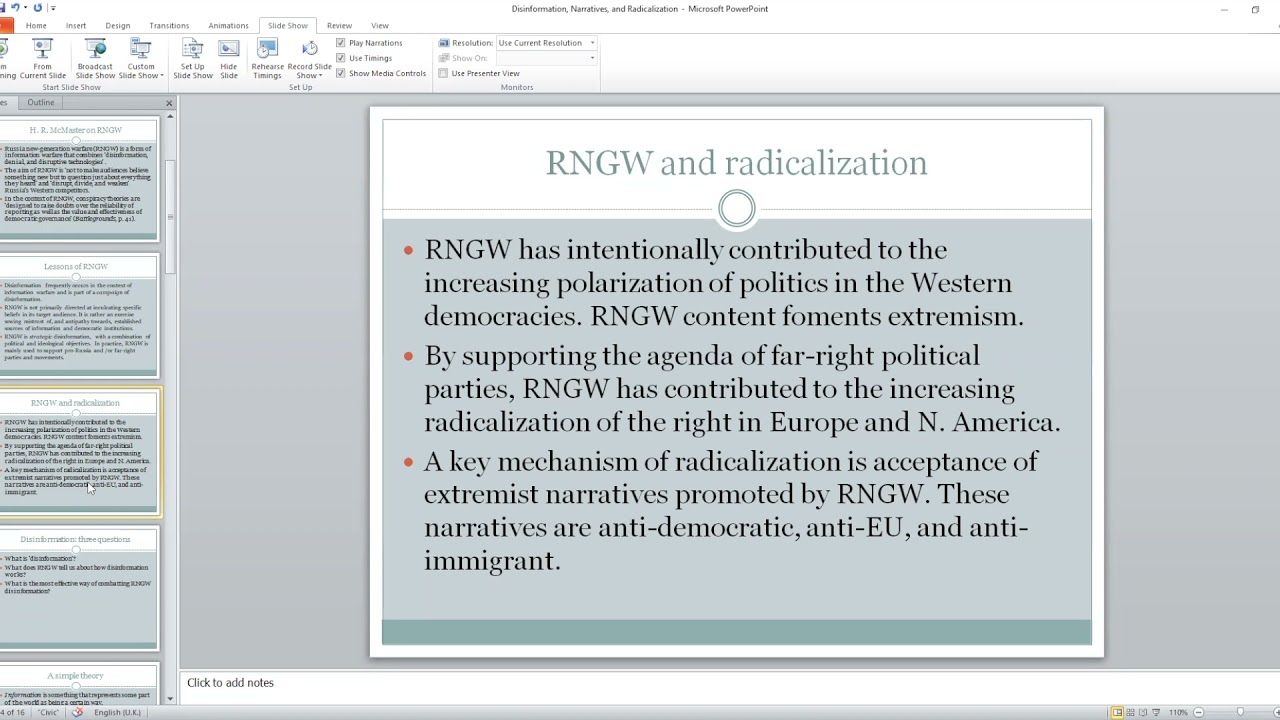Click the 'Civic' theme indicator
The image size is (1280, 720).
(49, 712)
